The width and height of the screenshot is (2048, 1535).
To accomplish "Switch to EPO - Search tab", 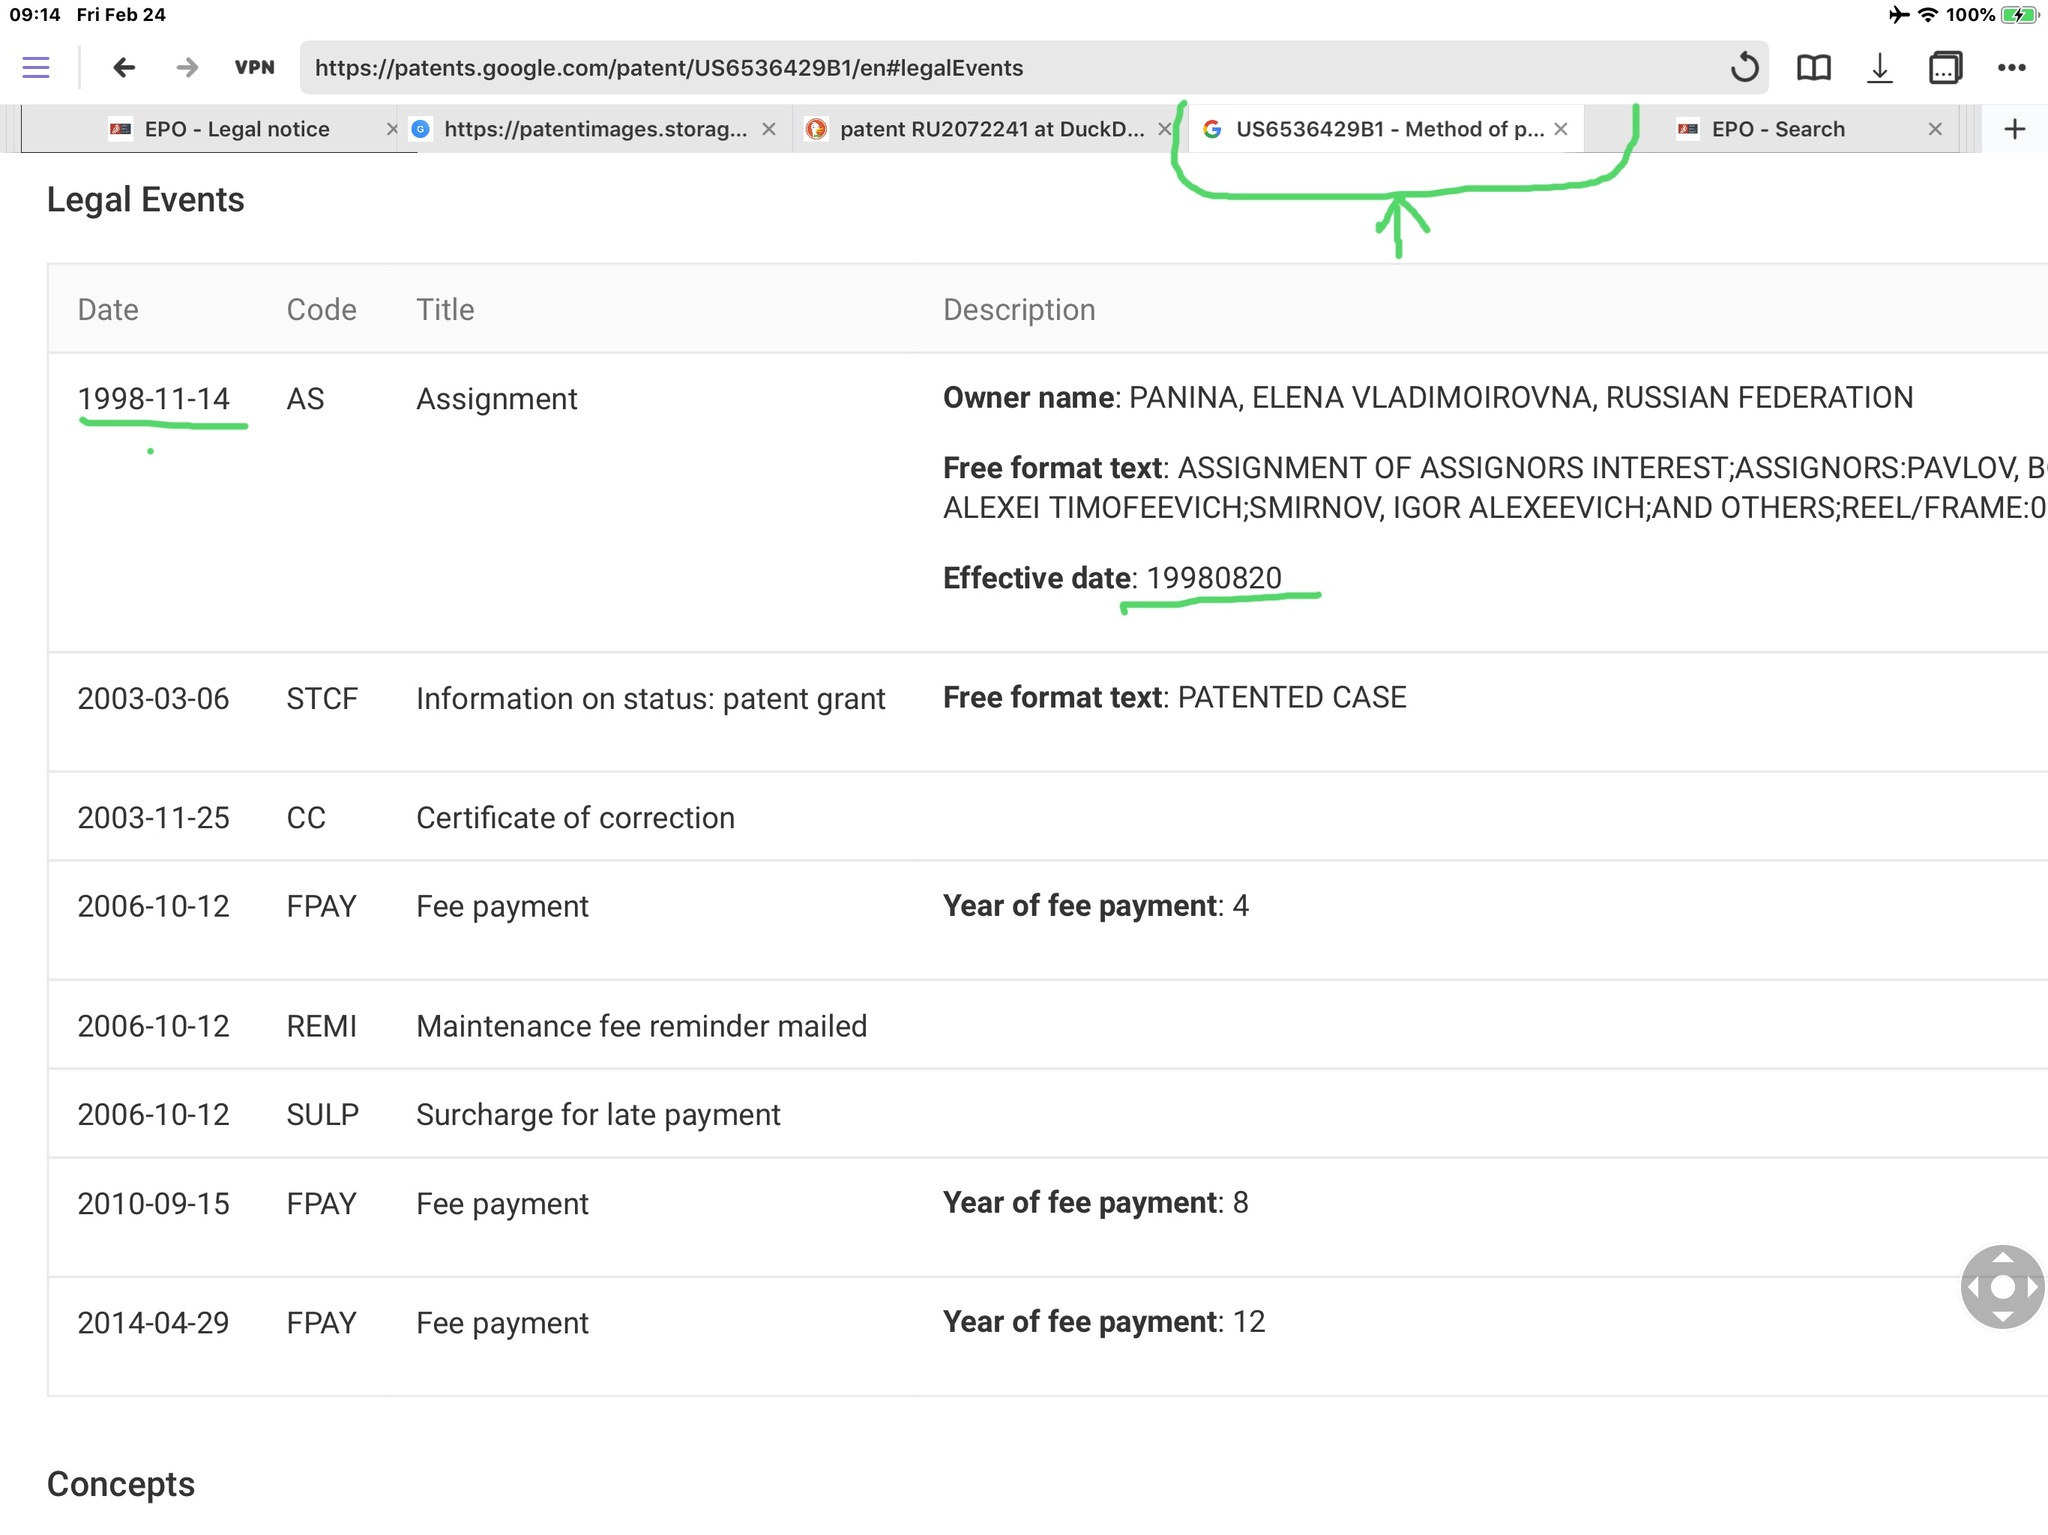I will tap(1777, 129).
